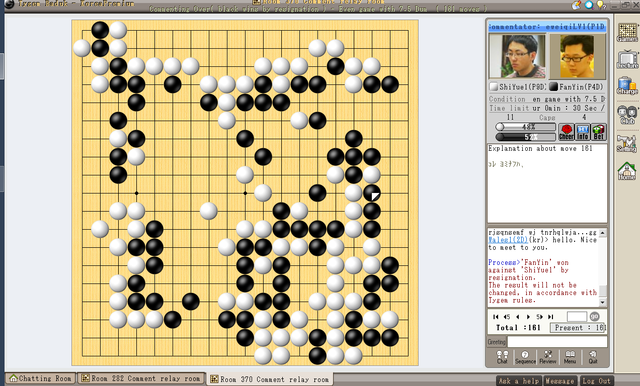The height and width of the screenshot is (386, 640).
Task: Click the Greeting button
Action: click(x=496, y=342)
